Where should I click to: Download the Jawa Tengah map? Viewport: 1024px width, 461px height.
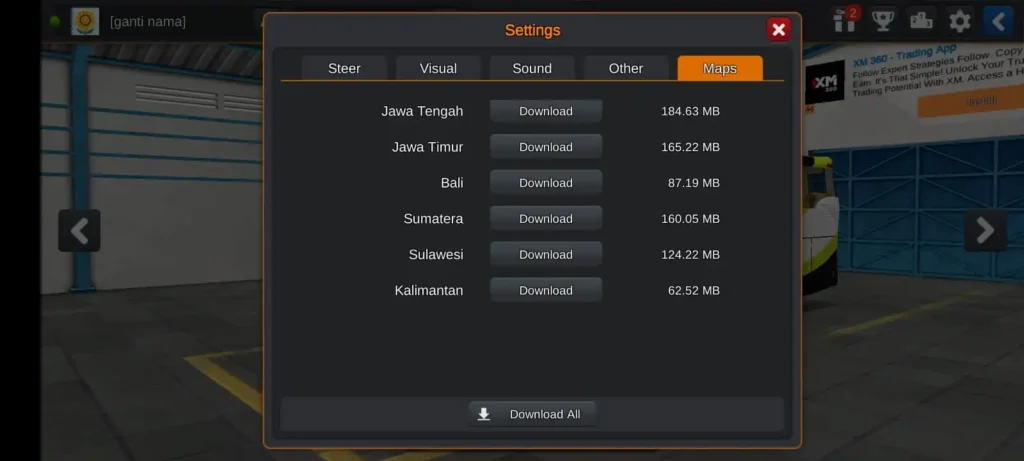click(546, 111)
